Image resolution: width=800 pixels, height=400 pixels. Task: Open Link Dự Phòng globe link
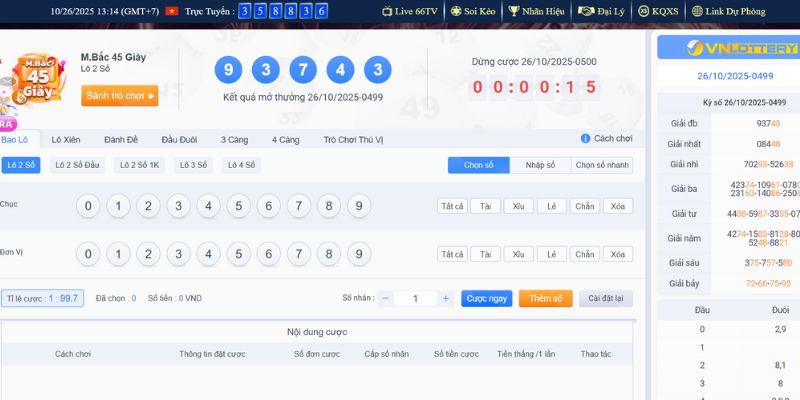pyautogui.click(x=729, y=11)
